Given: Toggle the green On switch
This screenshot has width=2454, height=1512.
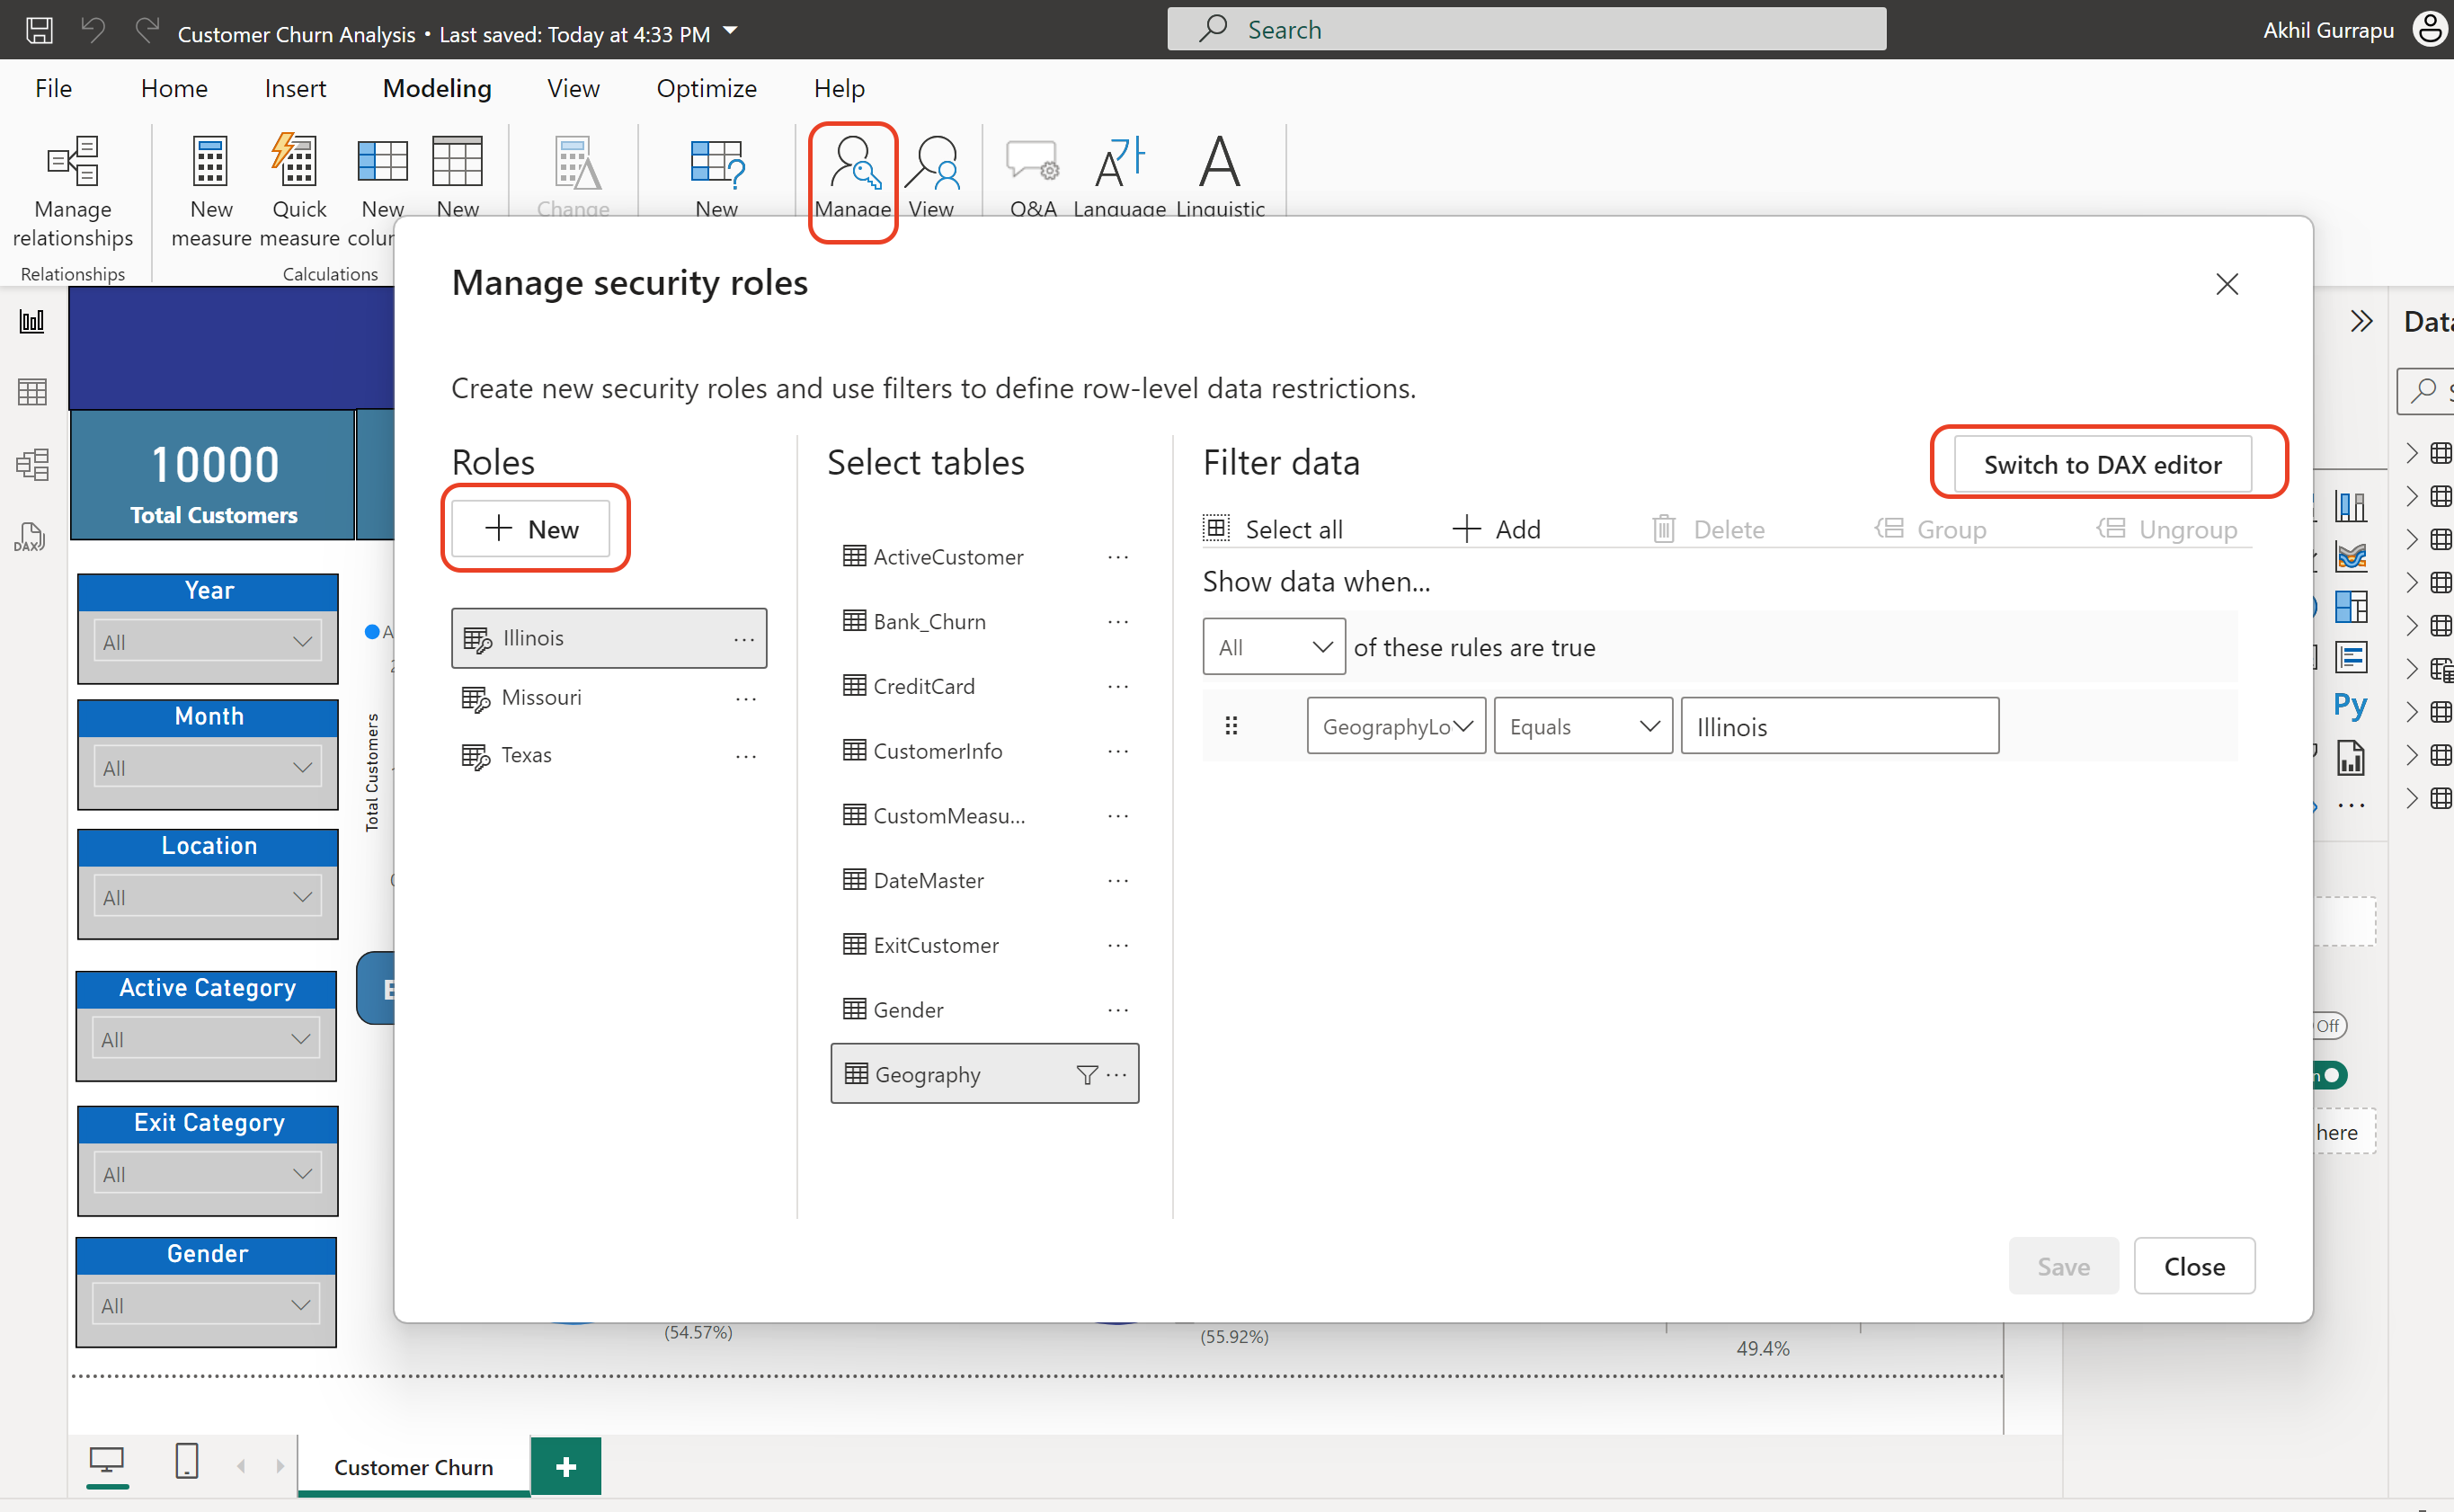Looking at the screenshot, I should tap(2331, 1076).
